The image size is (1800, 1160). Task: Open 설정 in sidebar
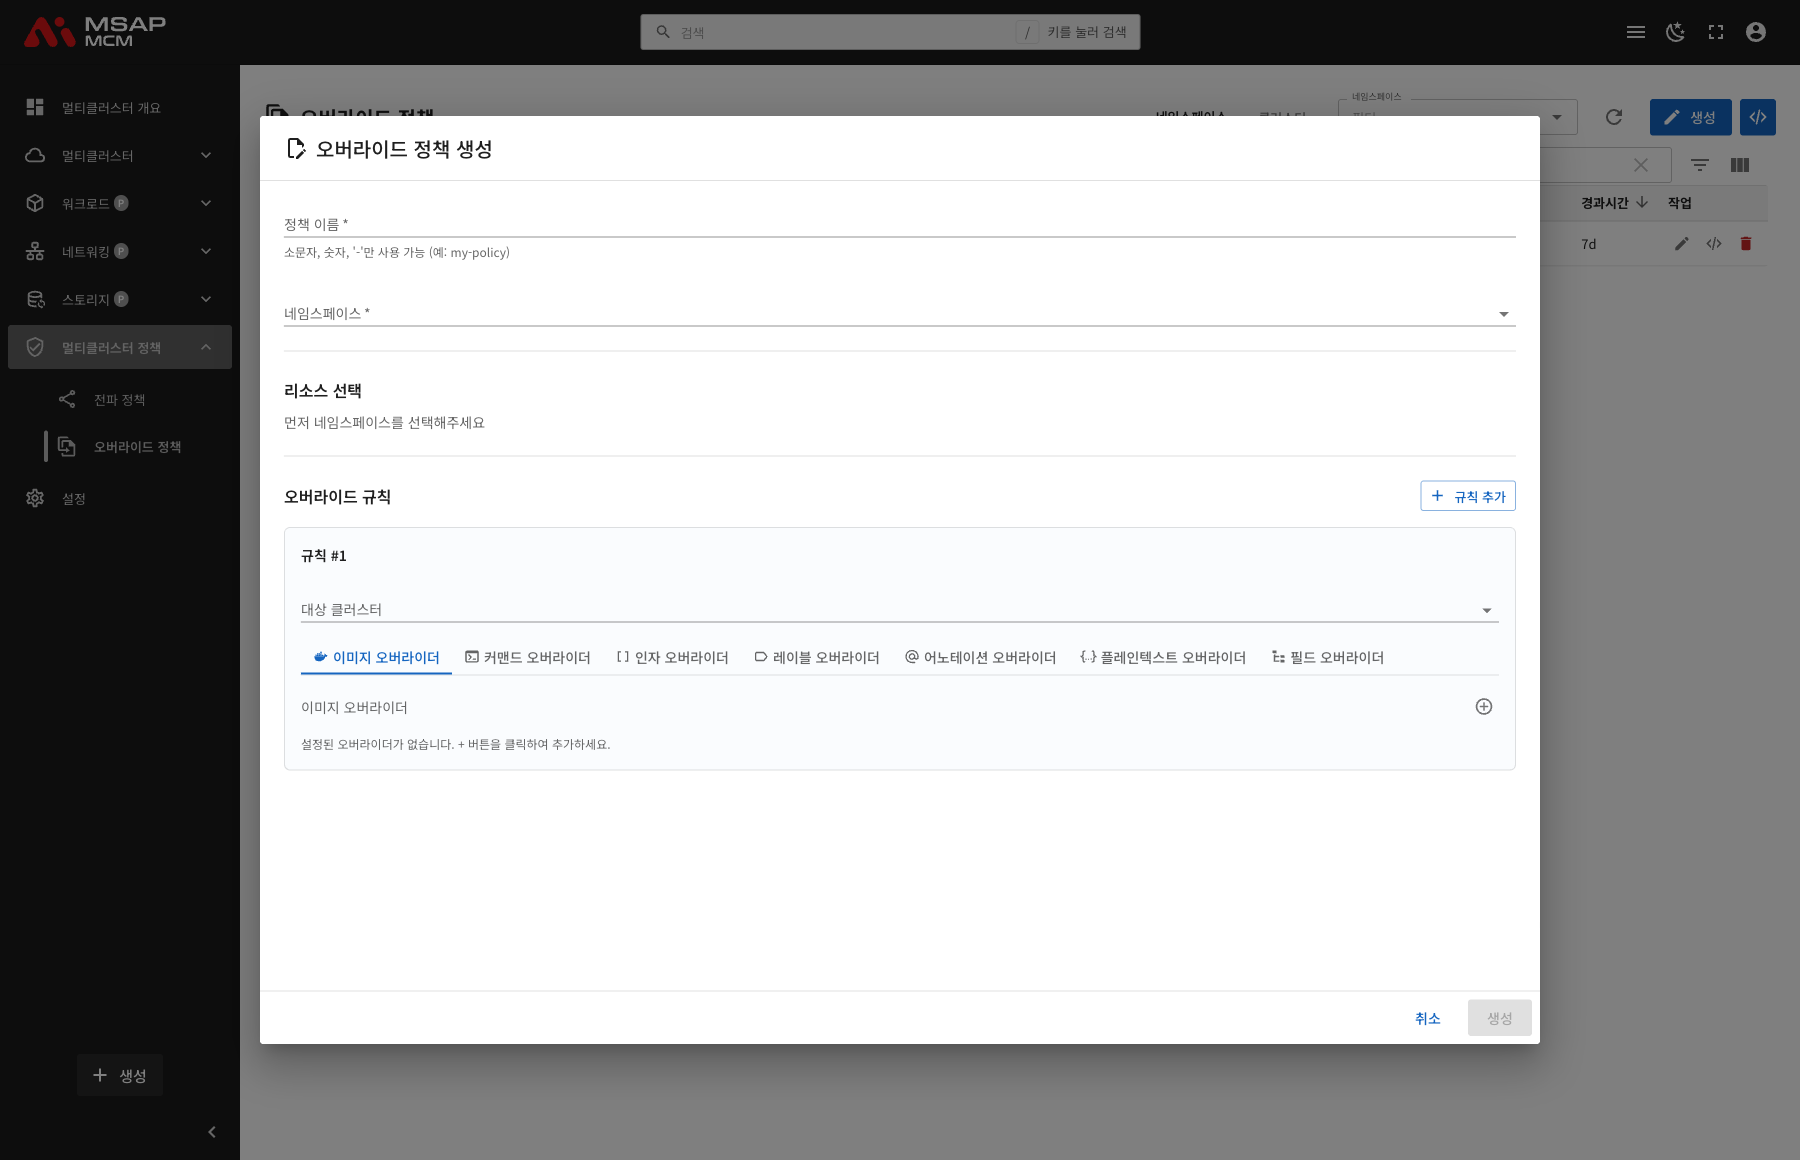tap(120, 498)
